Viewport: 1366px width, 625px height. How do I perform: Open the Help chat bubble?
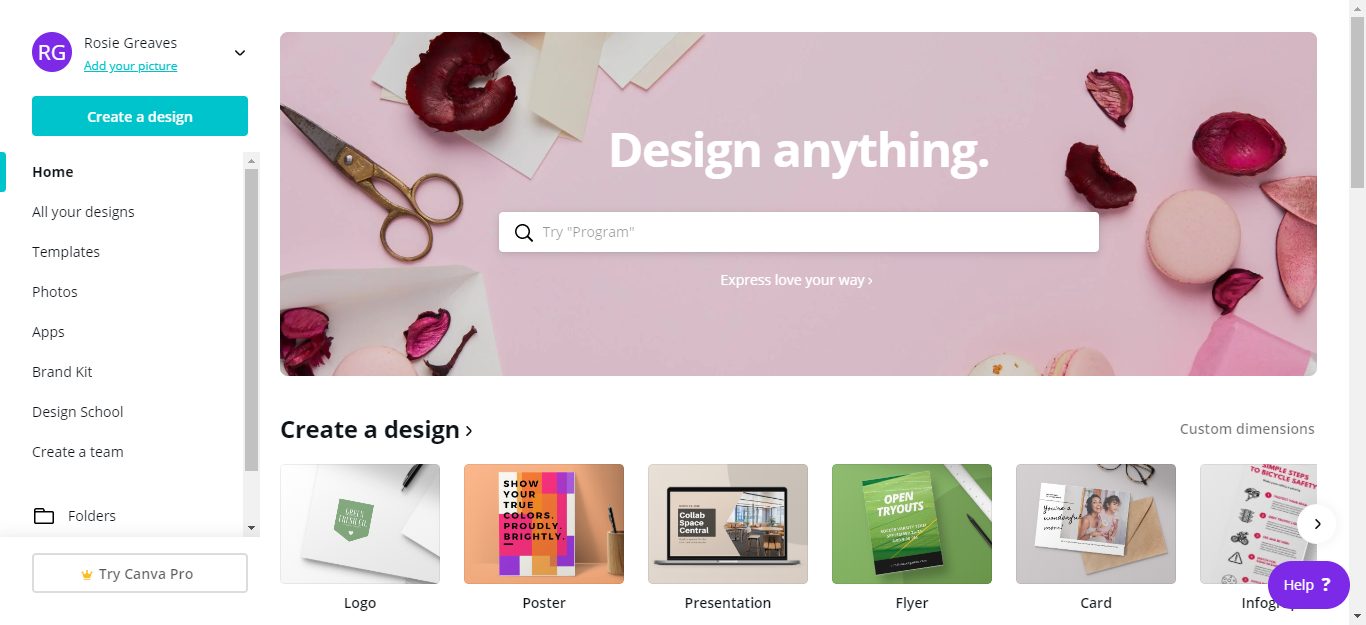coord(1309,585)
